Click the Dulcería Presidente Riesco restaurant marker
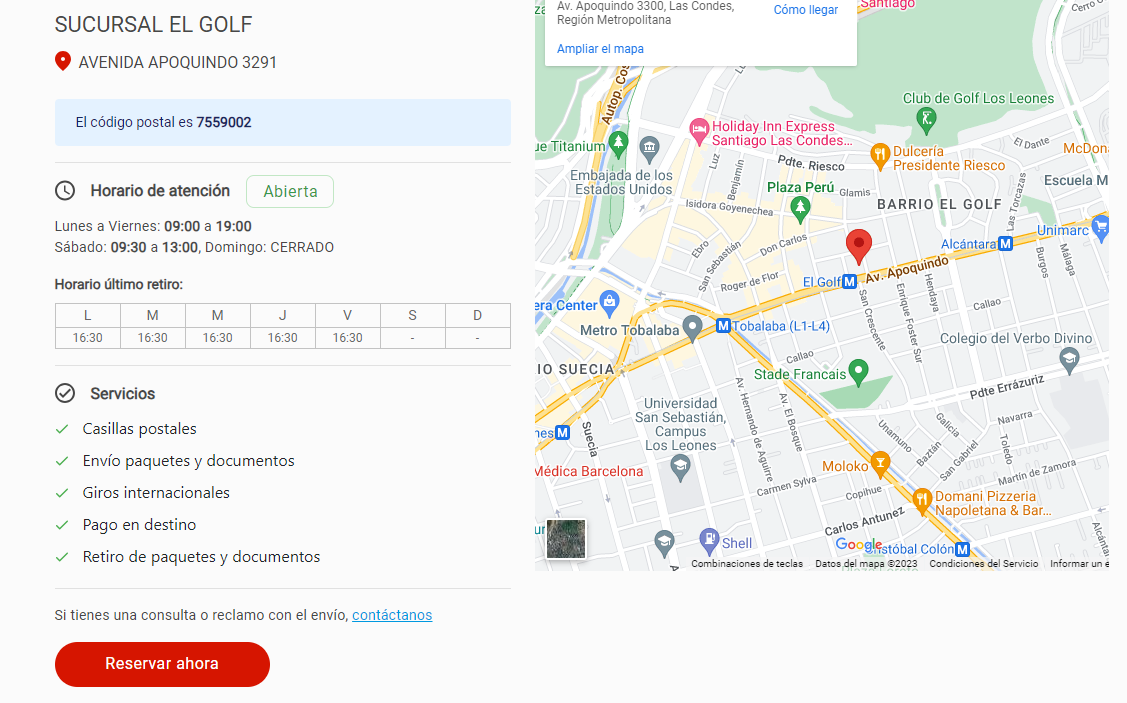 pyautogui.click(x=880, y=155)
